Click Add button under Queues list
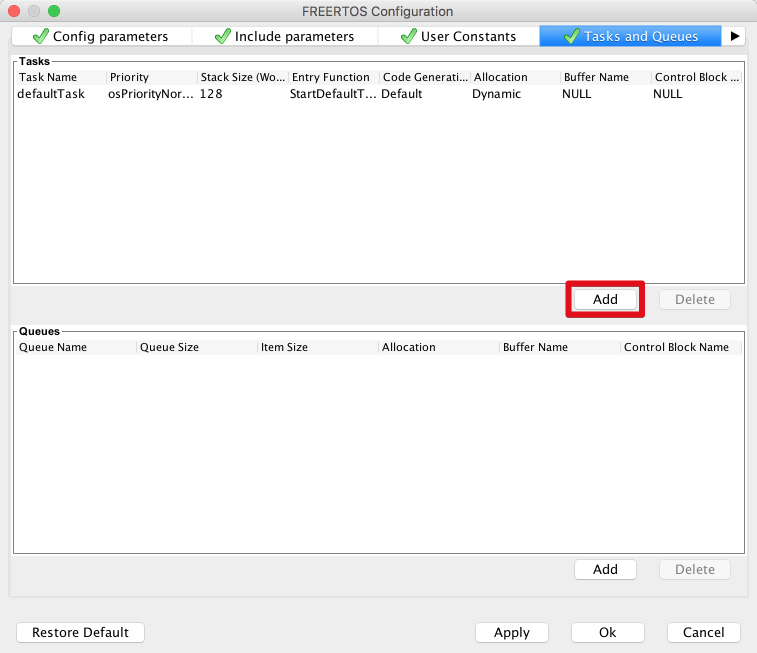 tap(605, 570)
